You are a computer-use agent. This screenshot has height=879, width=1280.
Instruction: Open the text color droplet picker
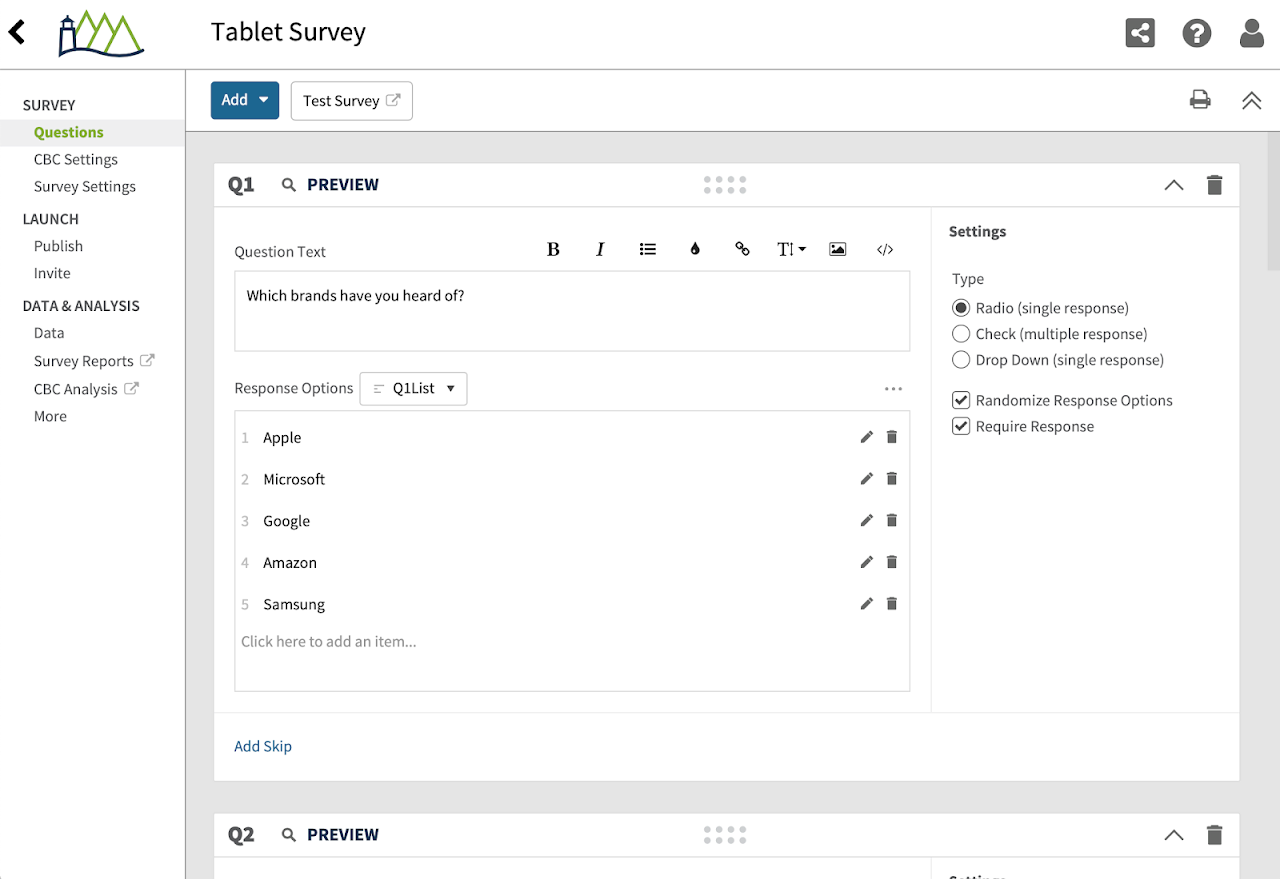(695, 249)
